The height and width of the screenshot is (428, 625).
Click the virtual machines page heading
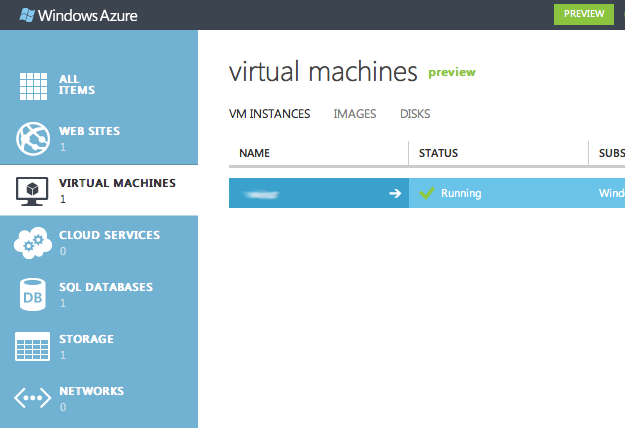pos(323,72)
